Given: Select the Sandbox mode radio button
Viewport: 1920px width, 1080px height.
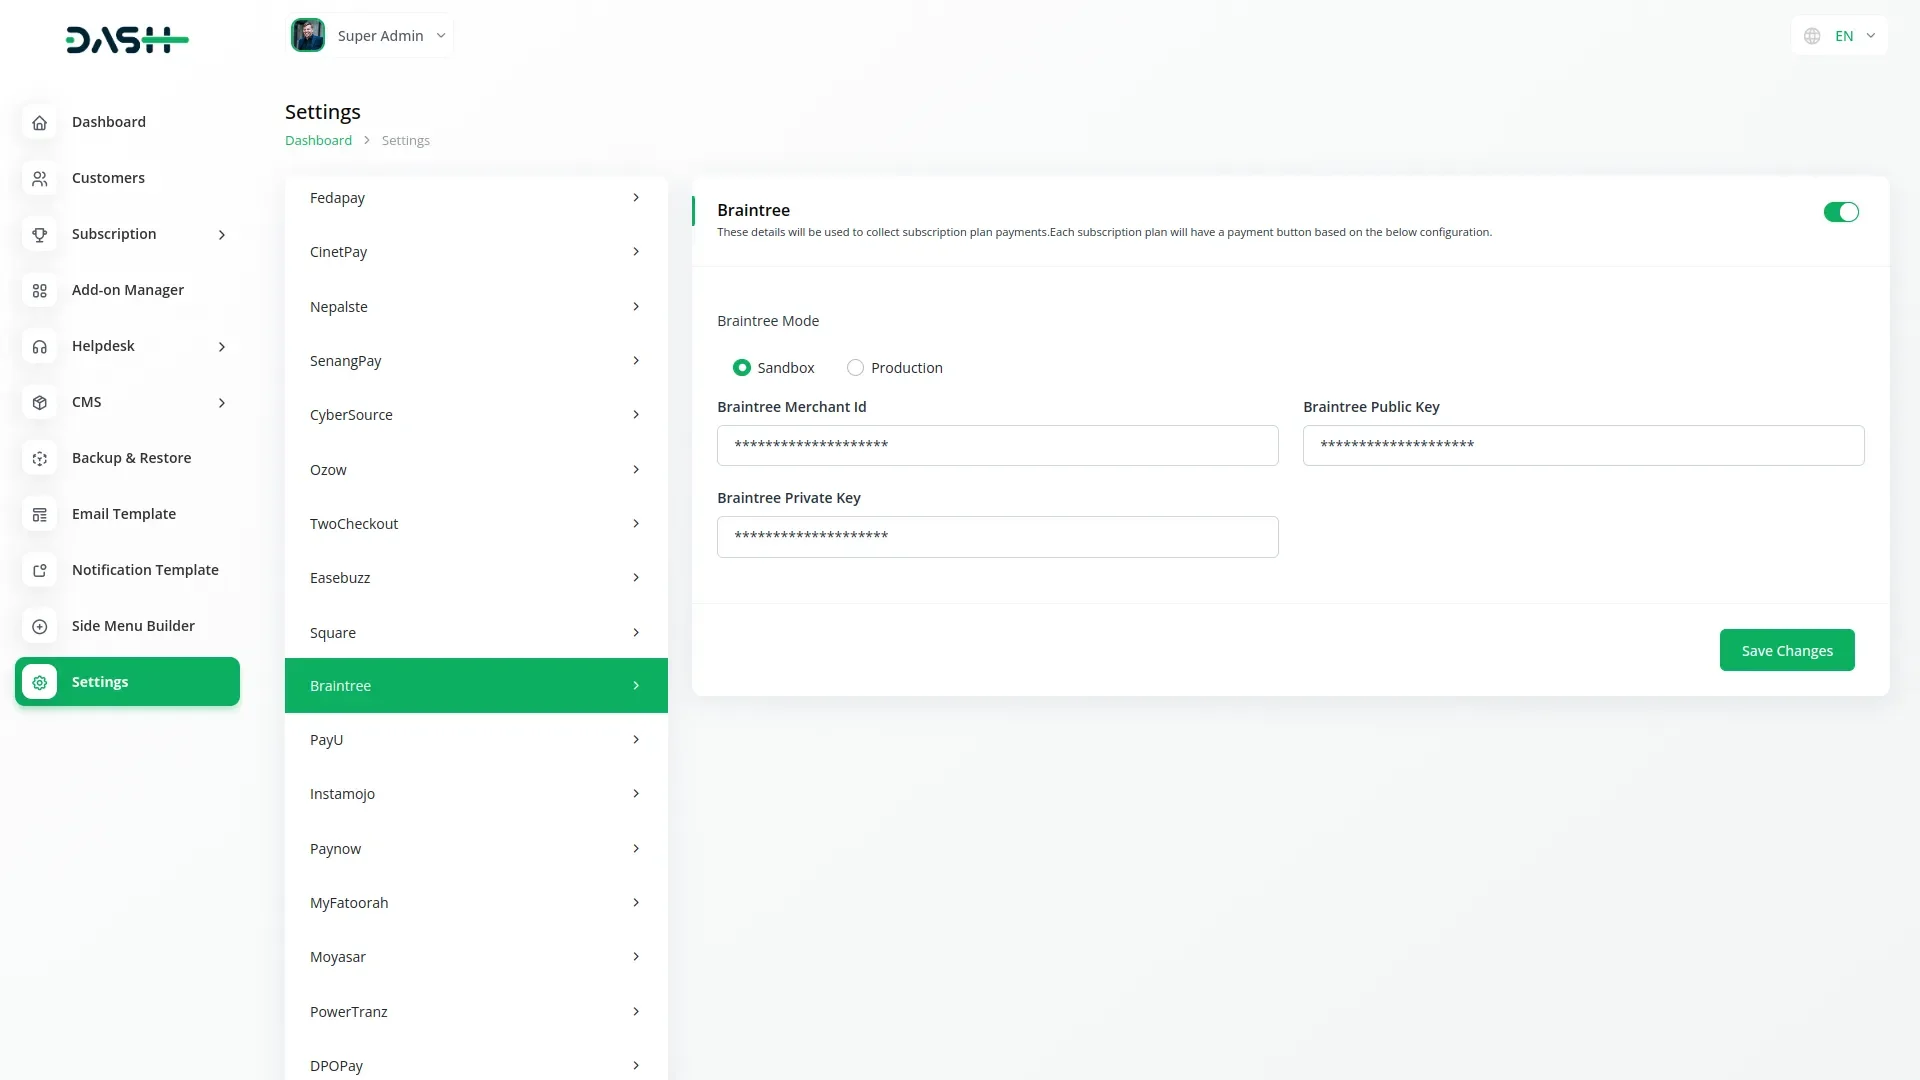Looking at the screenshot, I should pyautogui.click(x=742, y=368).
